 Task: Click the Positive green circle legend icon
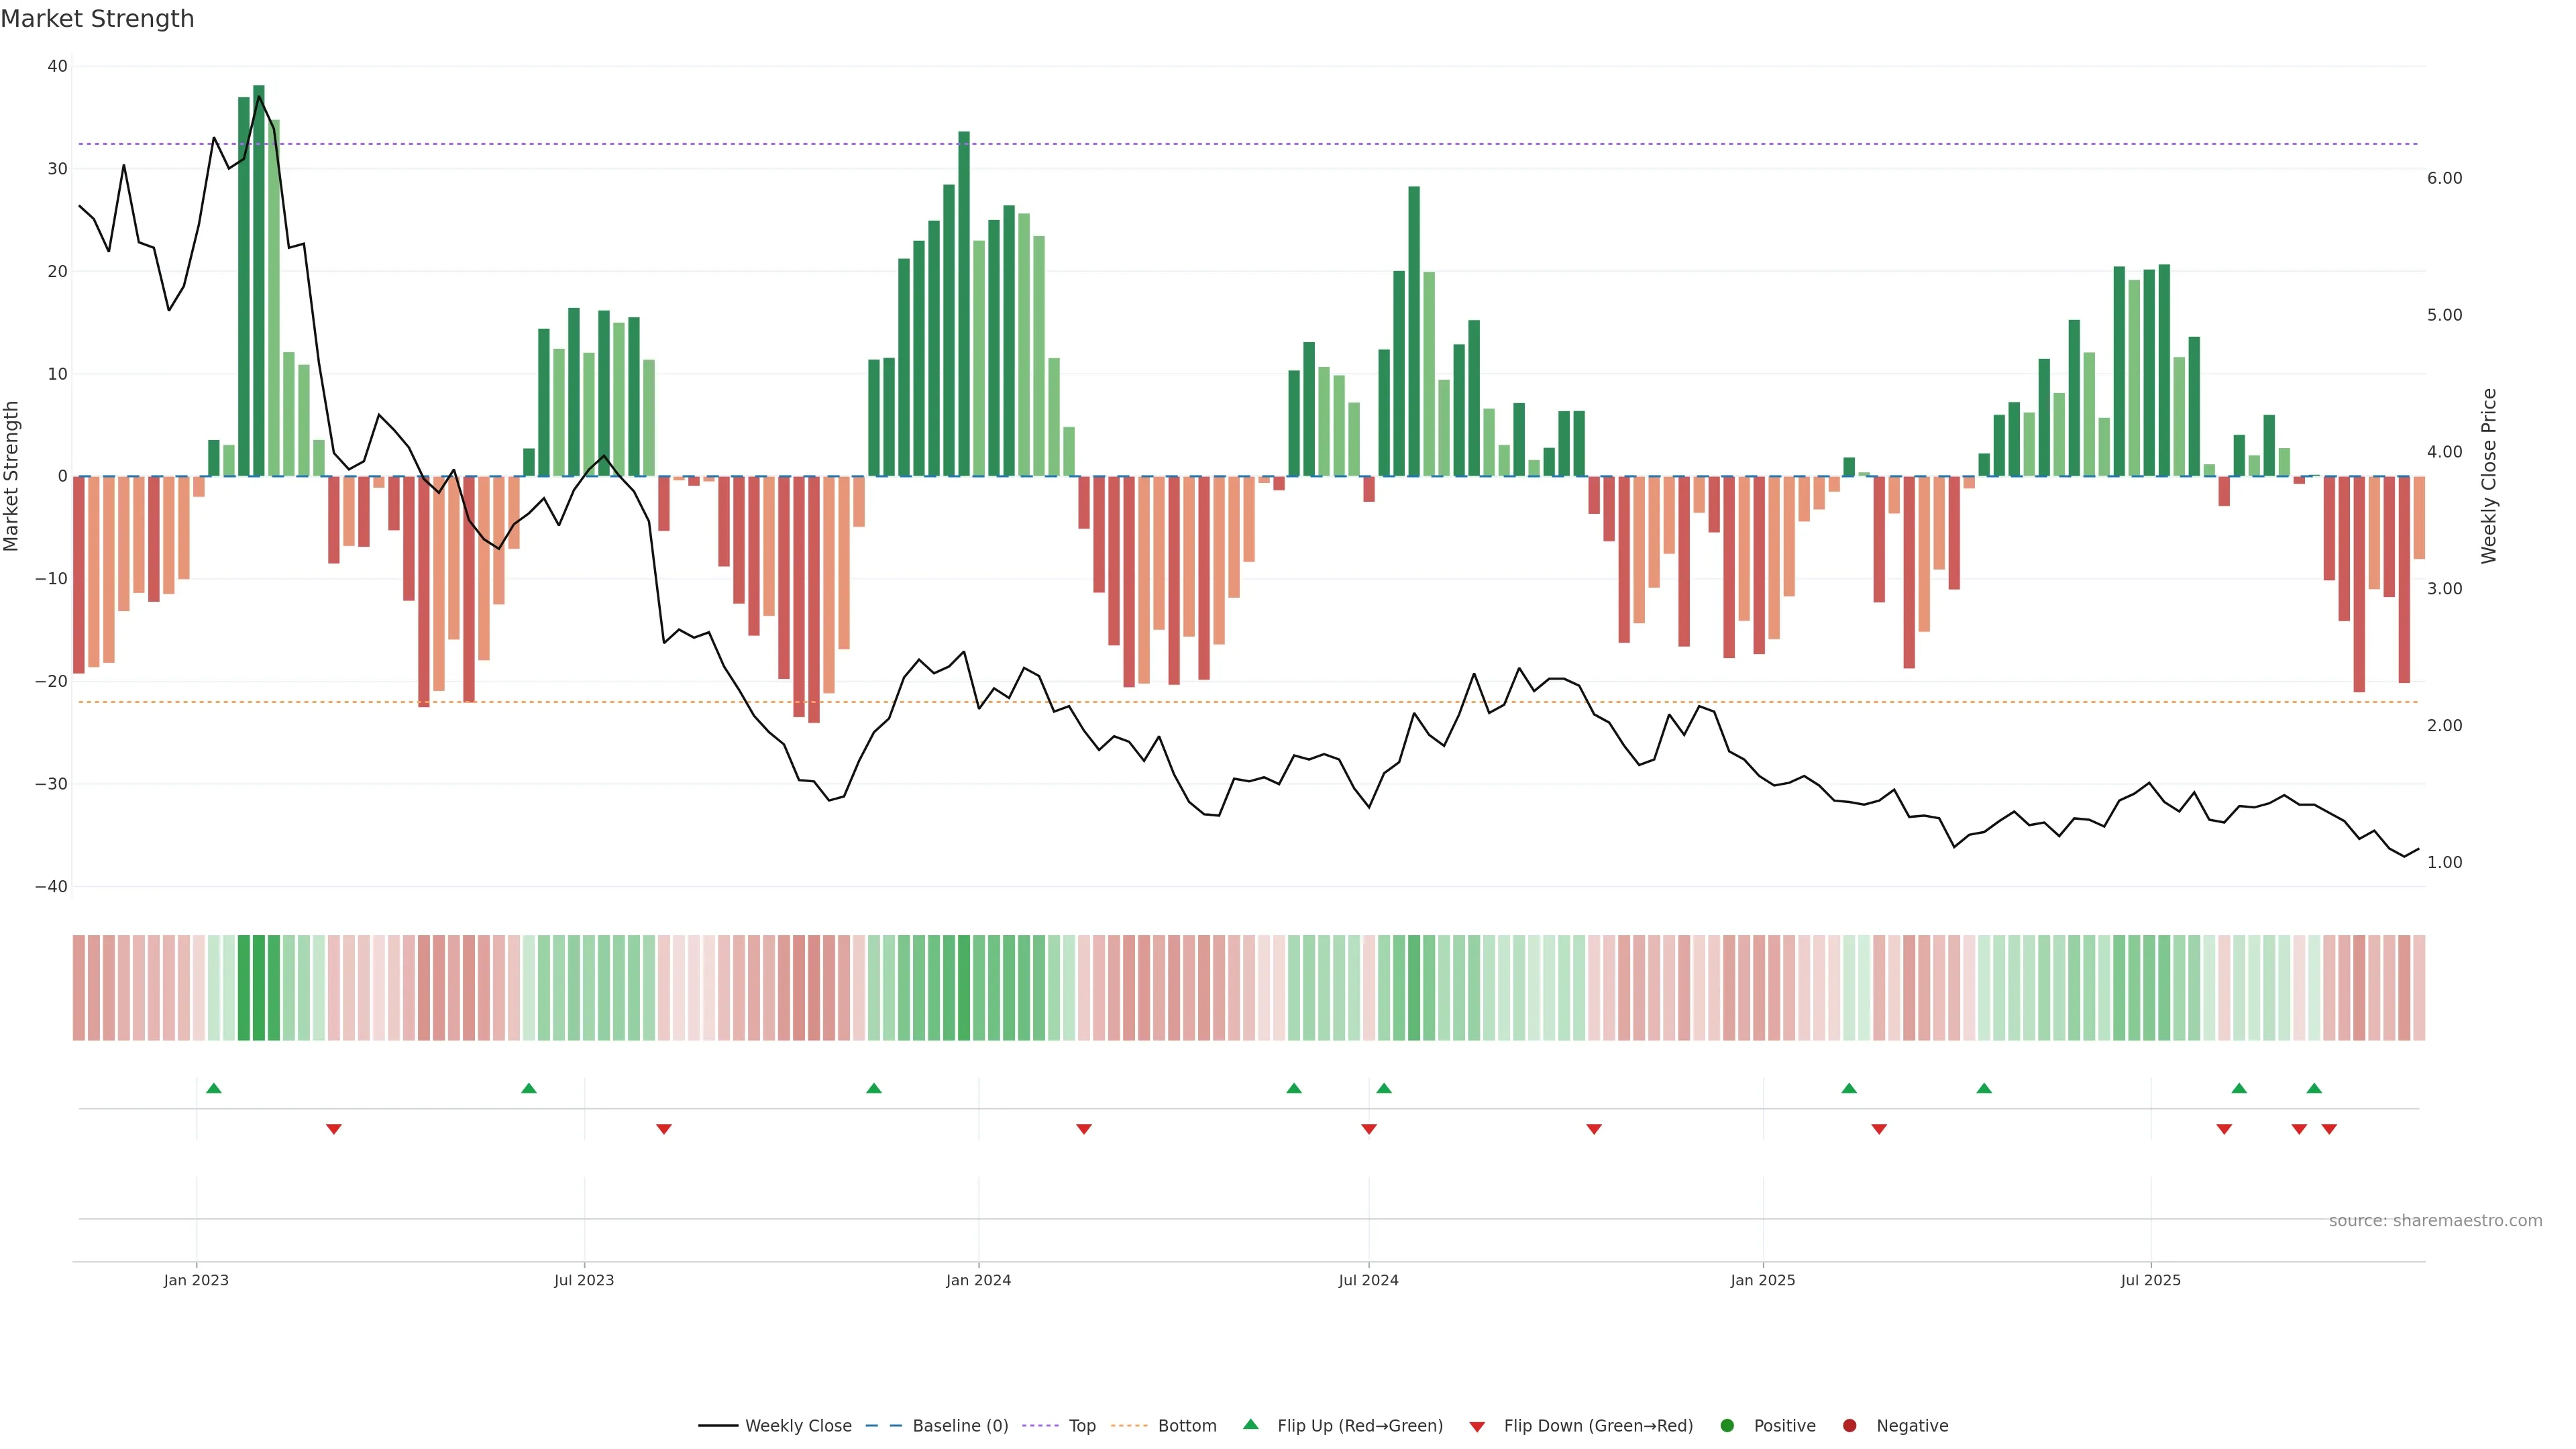pos(1727,1425)
